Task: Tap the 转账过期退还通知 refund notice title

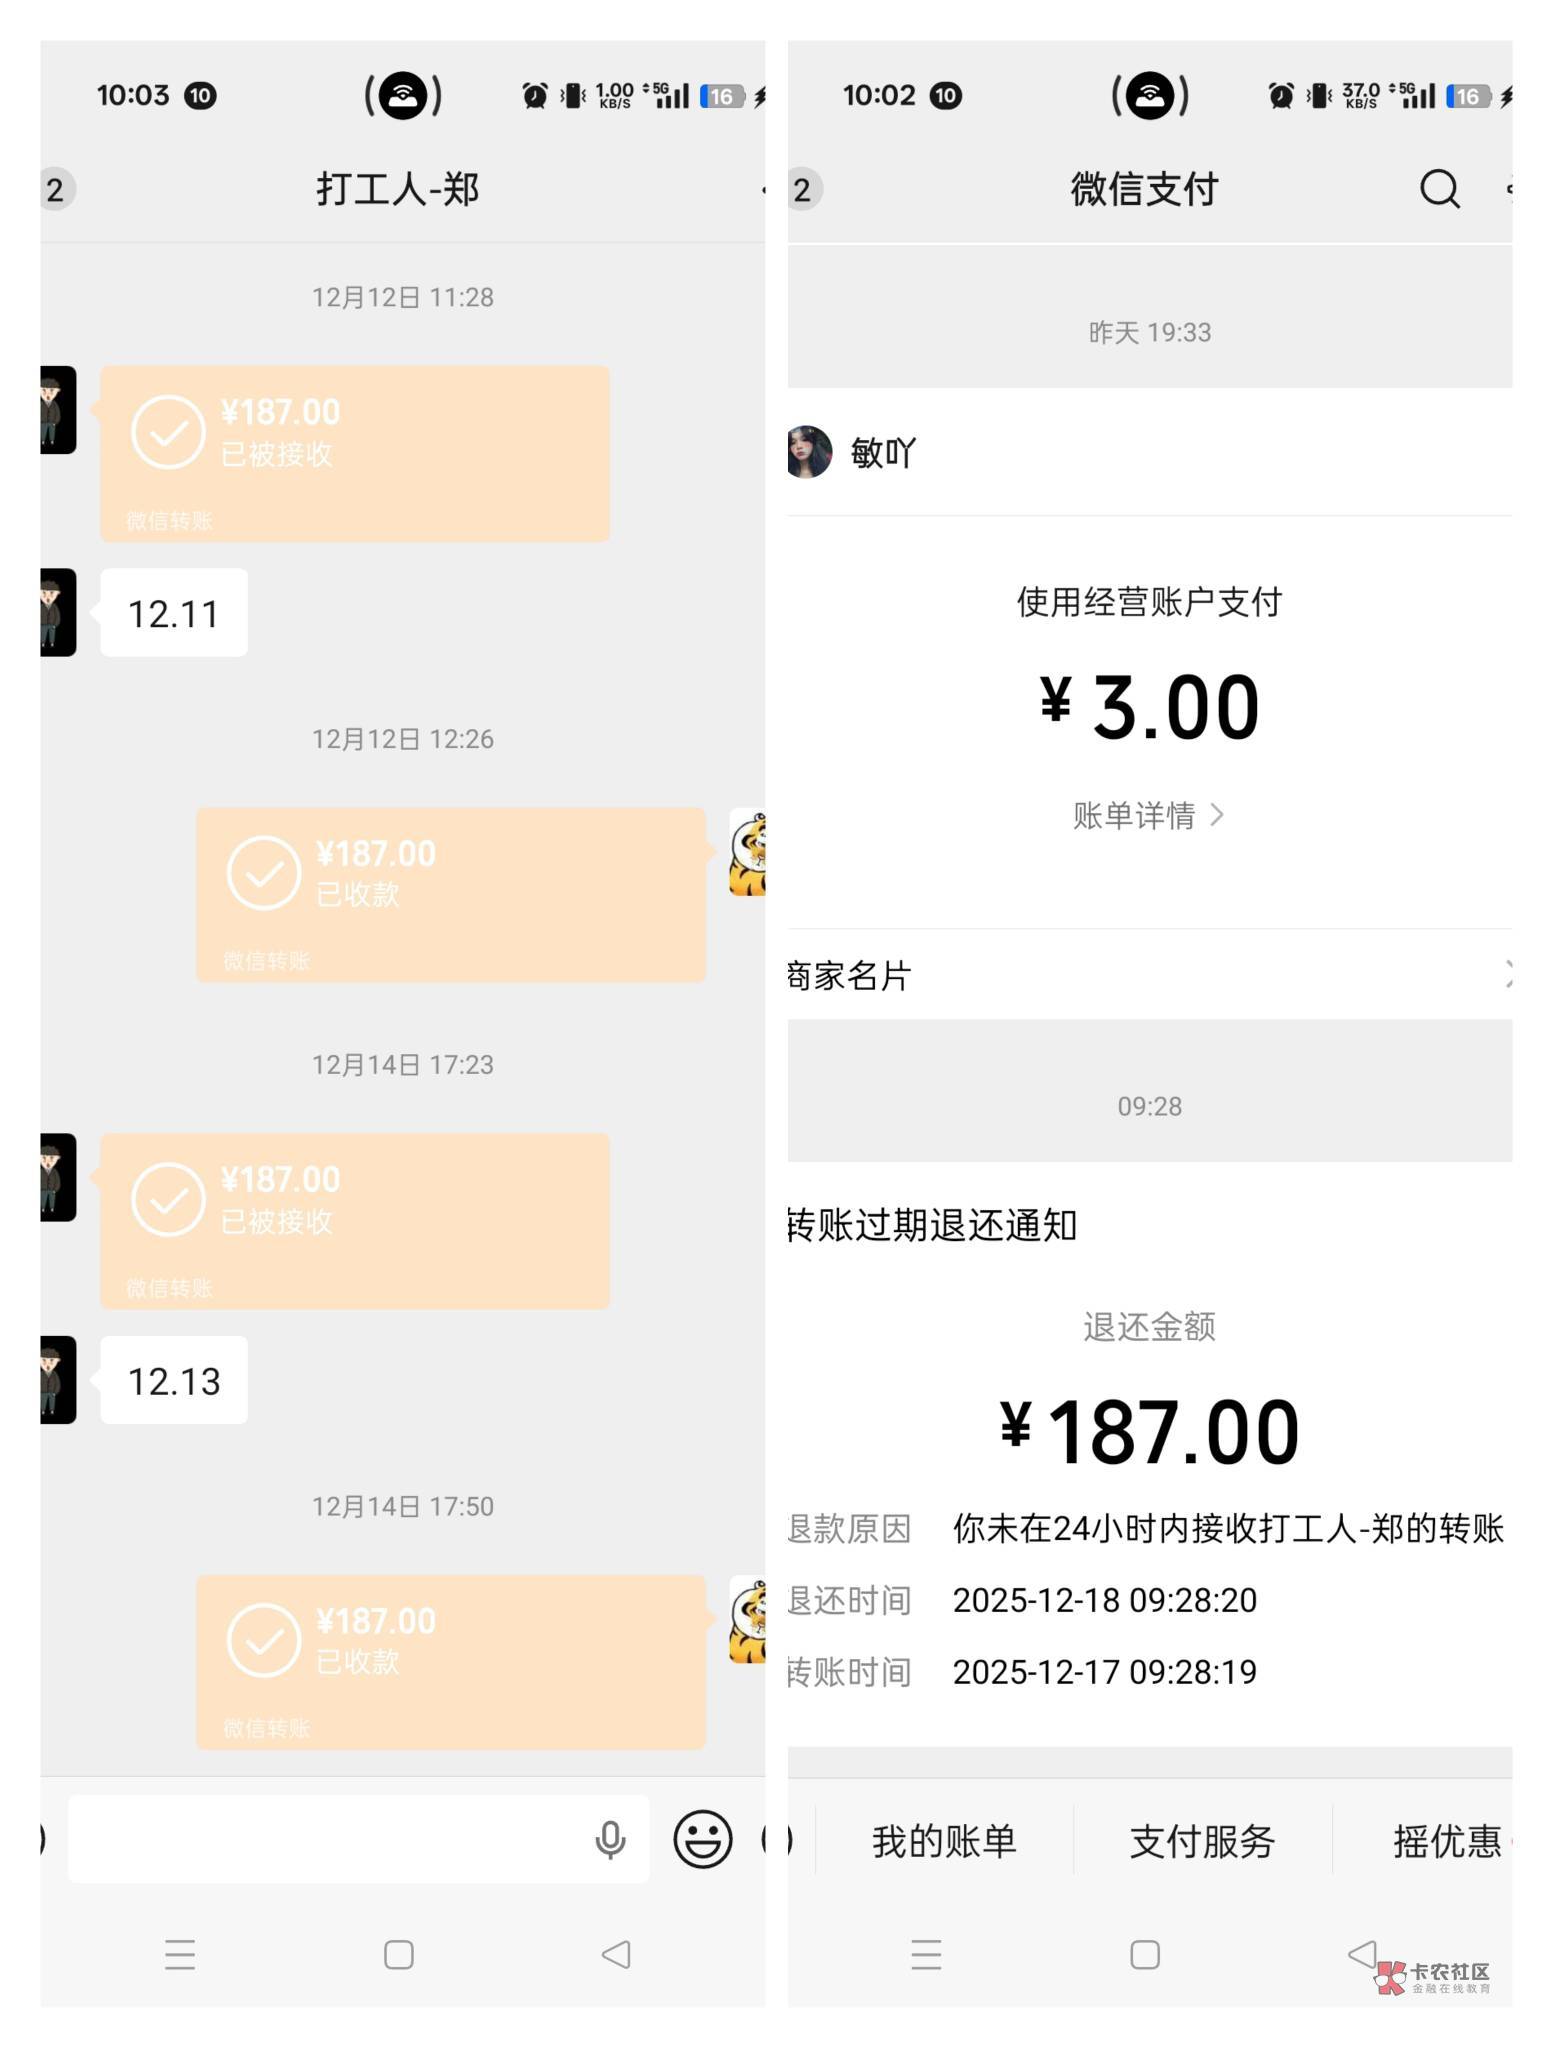Action: coord(932,1225)
